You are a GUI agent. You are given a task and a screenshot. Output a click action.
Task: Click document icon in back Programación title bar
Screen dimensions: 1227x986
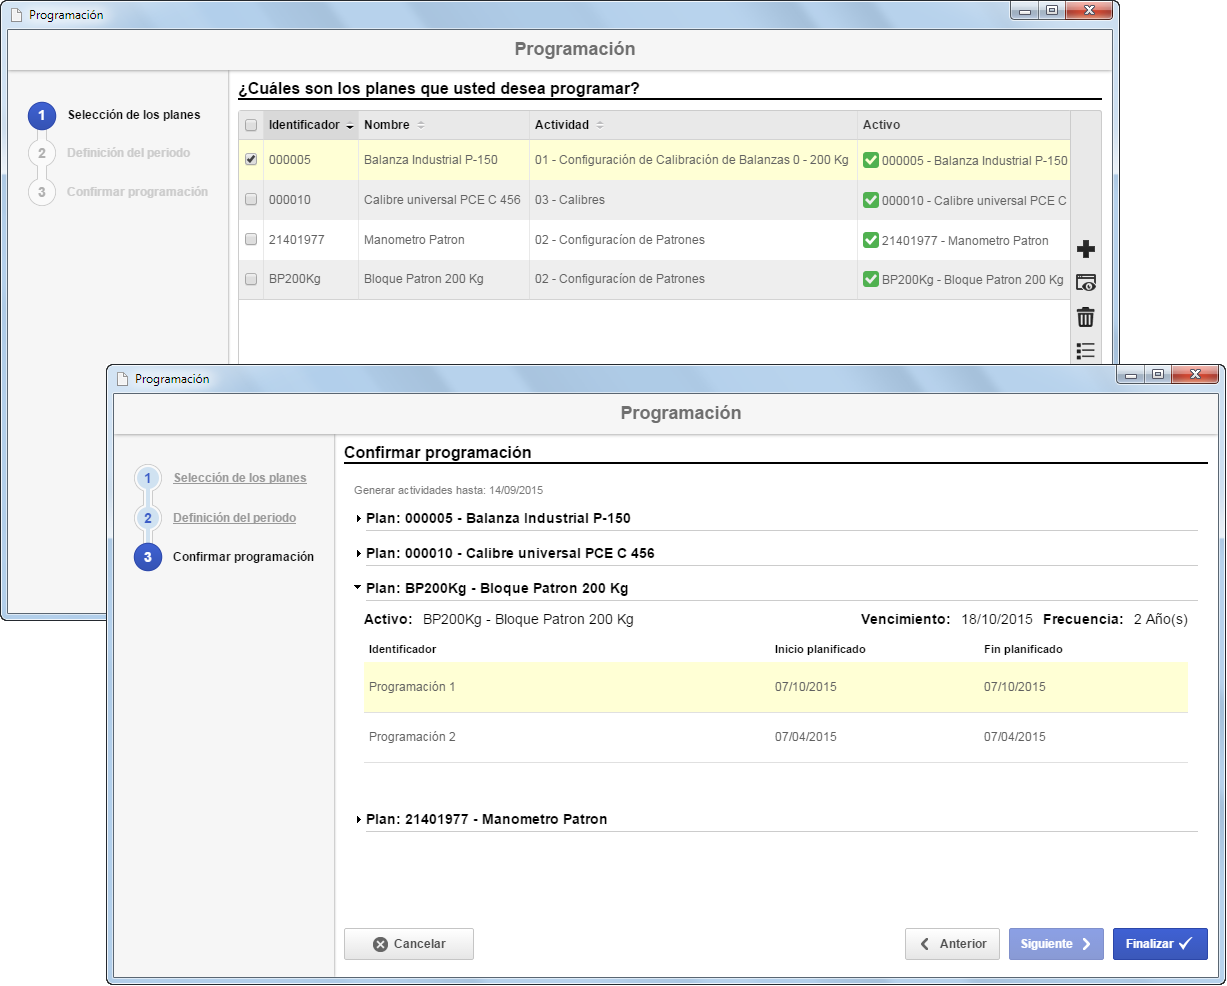click(x=16, y=15)
